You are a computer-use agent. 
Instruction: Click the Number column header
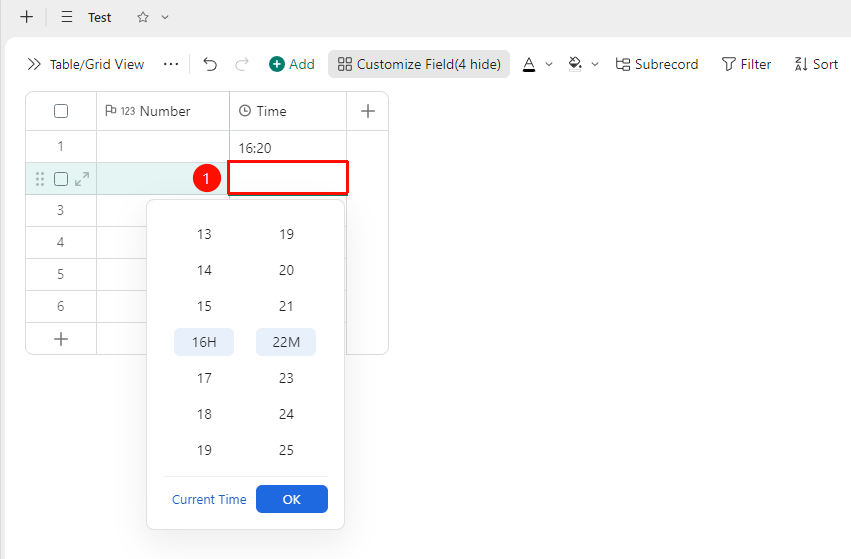[163, 111]
